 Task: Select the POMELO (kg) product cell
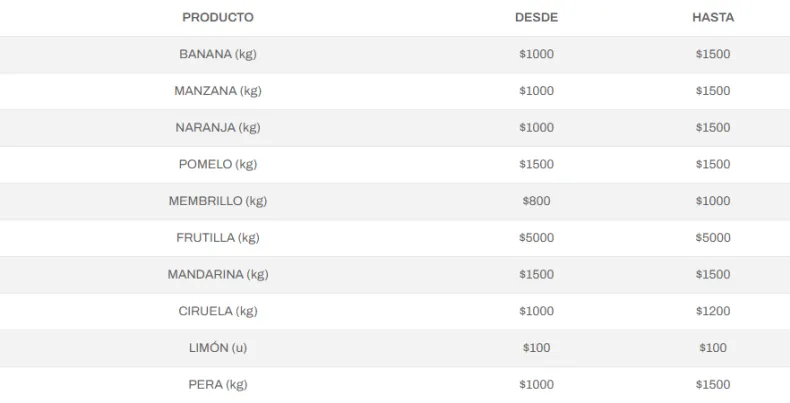point(218,164)
